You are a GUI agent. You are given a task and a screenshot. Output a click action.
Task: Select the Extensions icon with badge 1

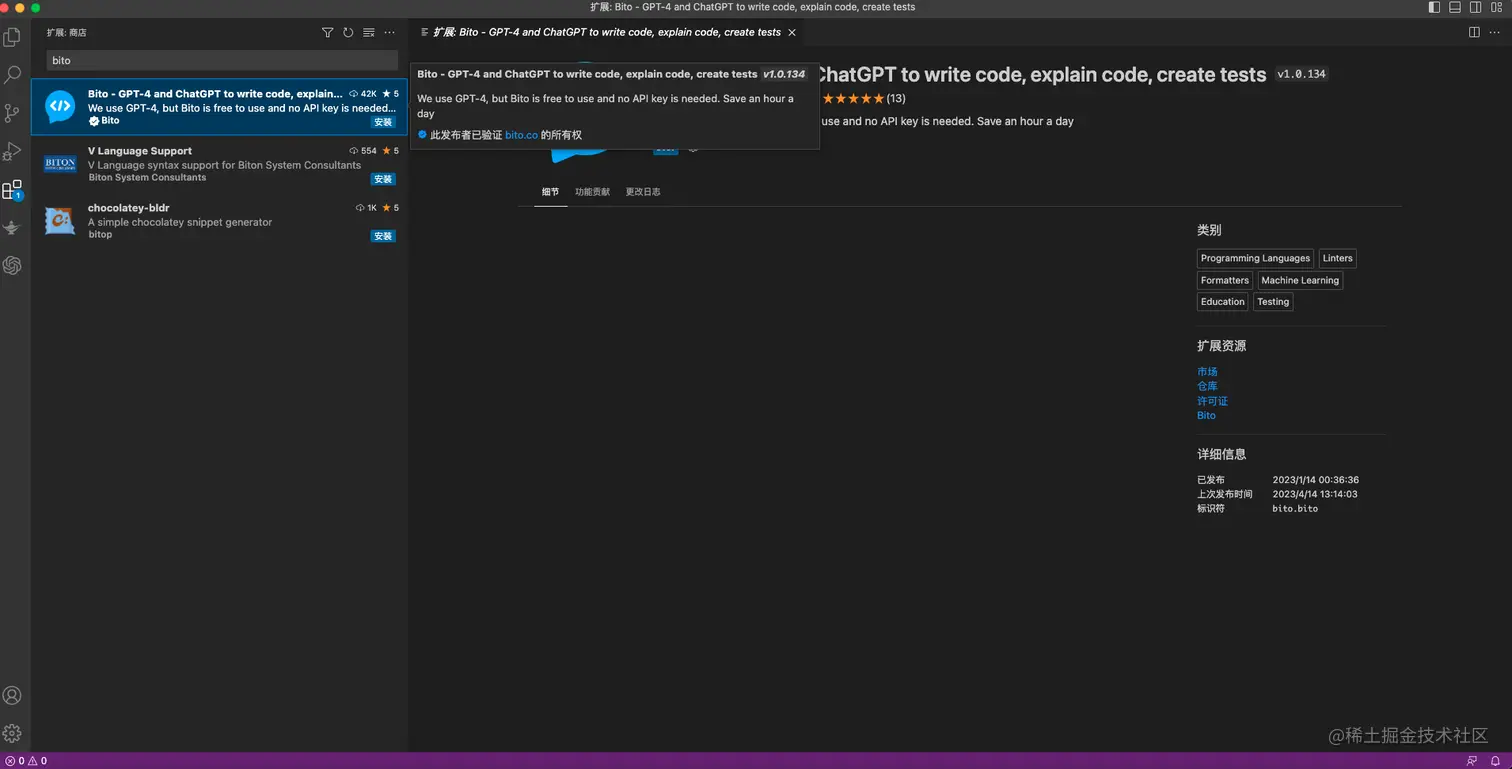click(12, 190)
